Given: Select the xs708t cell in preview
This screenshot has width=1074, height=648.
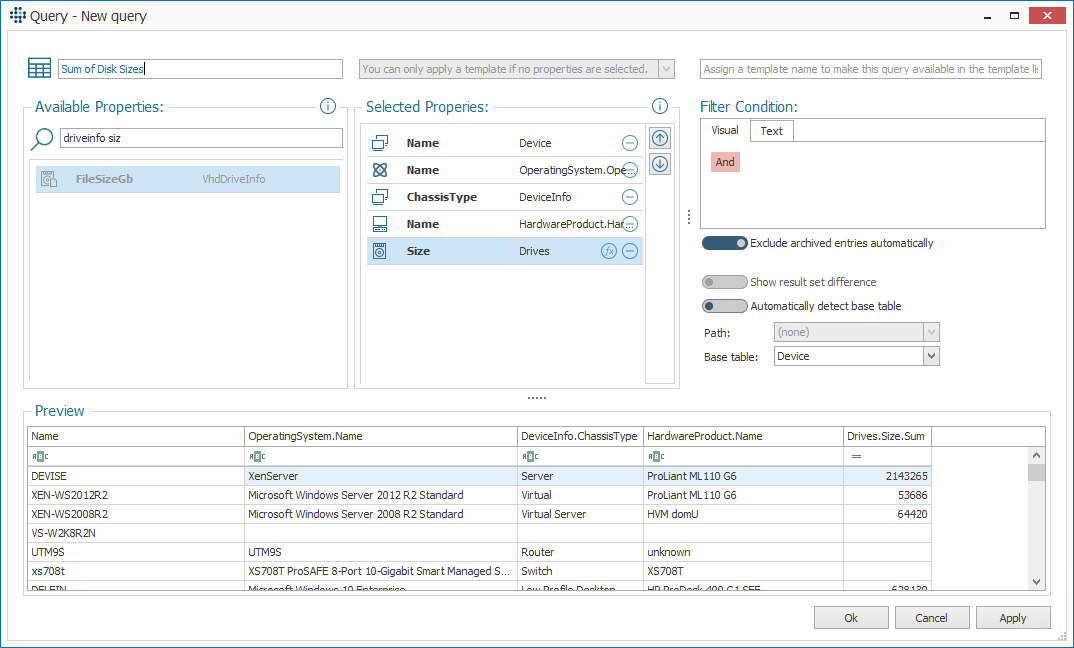Looking at the screenshot, I should click(x=136, y=571).
